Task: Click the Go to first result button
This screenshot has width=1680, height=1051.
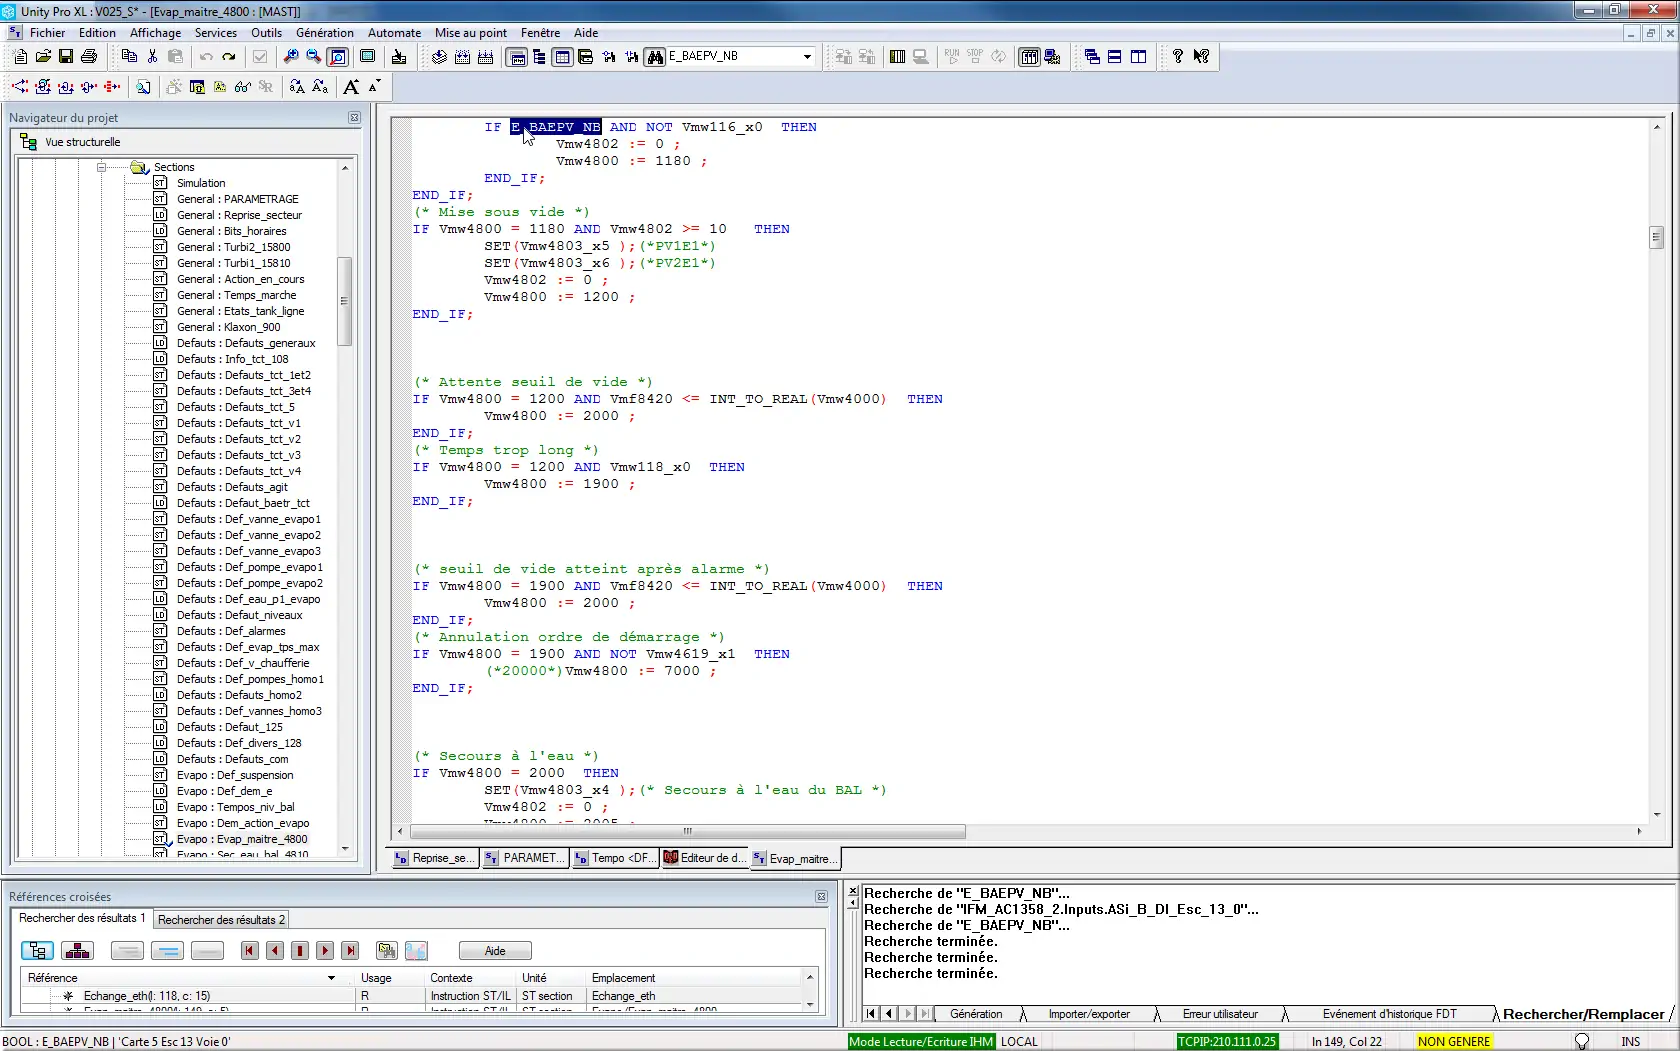Action: pos(250,951)
